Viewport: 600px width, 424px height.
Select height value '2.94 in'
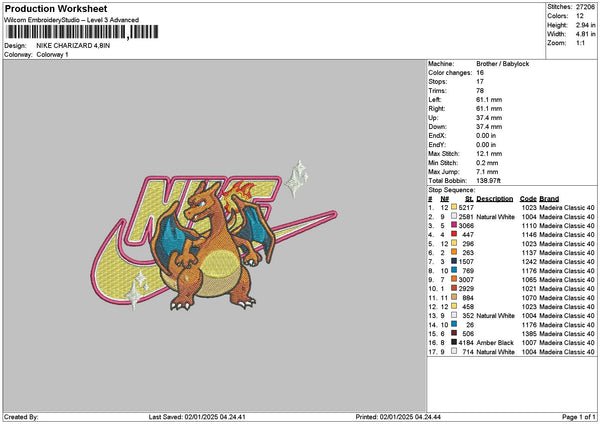pyautogui.click(x=585, y=25)
